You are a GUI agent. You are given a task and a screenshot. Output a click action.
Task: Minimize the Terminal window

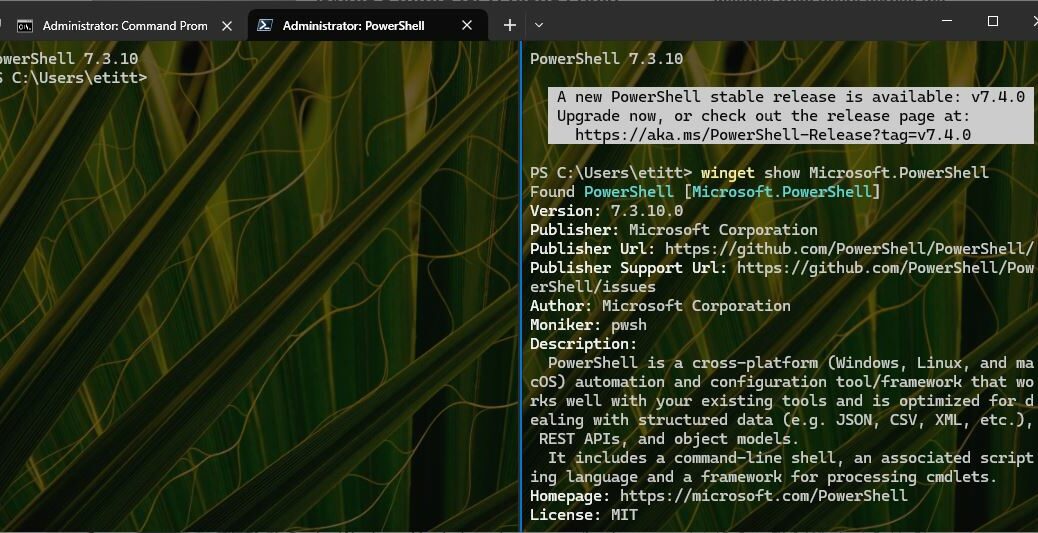(x=947, y=21)
